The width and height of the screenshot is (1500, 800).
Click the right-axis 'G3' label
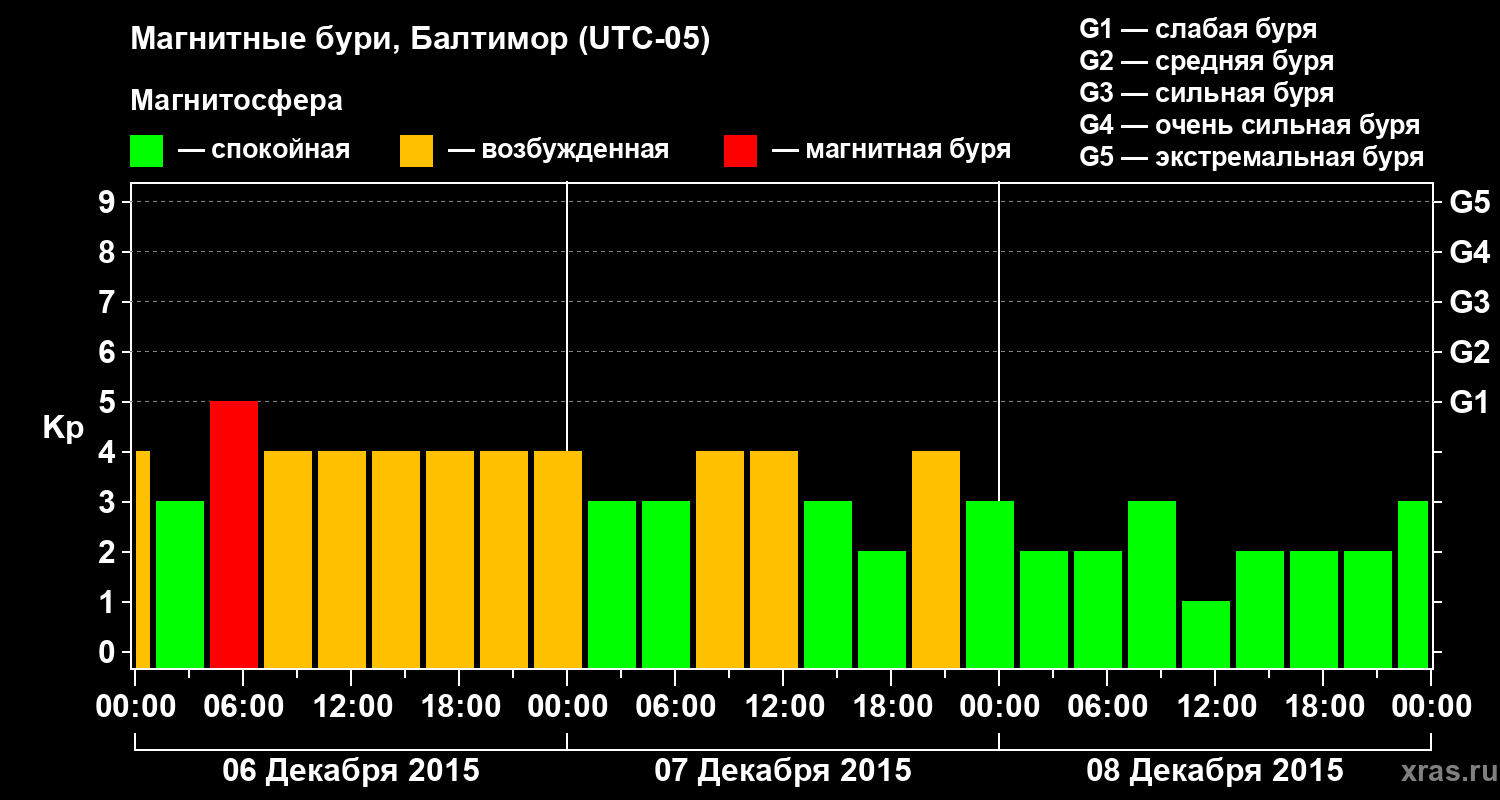point(1469,302)
